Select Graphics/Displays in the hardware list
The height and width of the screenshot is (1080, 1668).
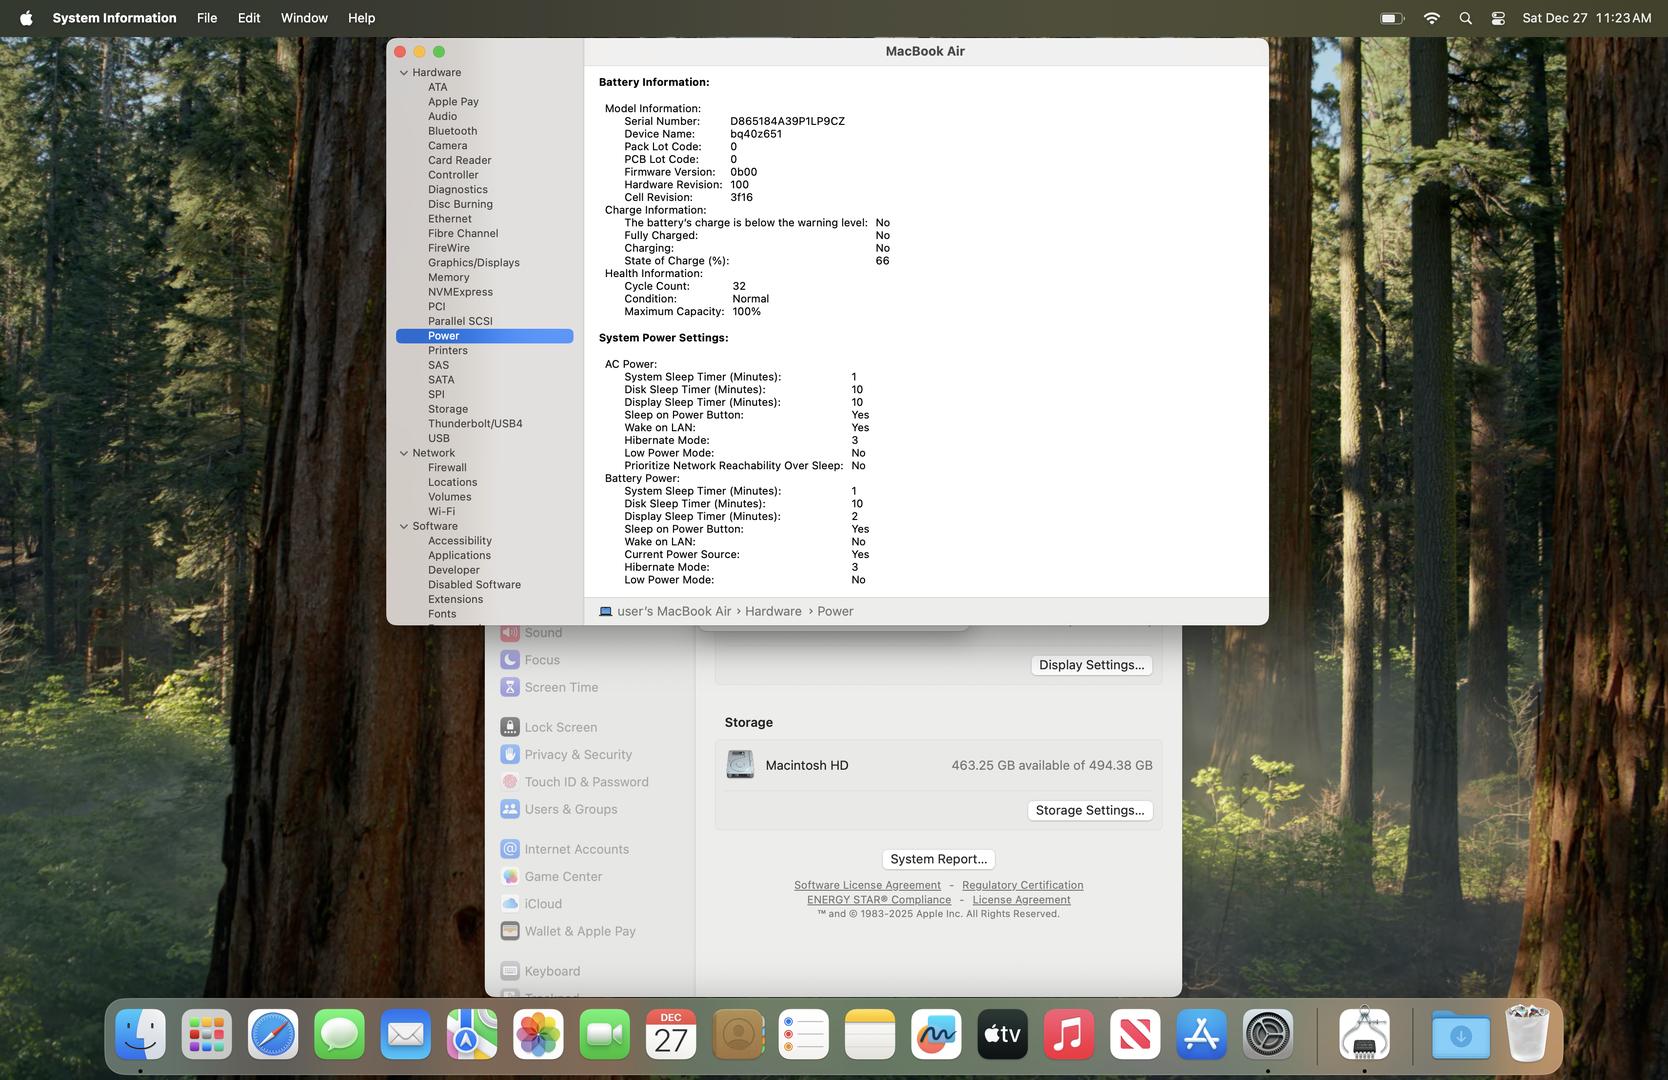(473, 263)
